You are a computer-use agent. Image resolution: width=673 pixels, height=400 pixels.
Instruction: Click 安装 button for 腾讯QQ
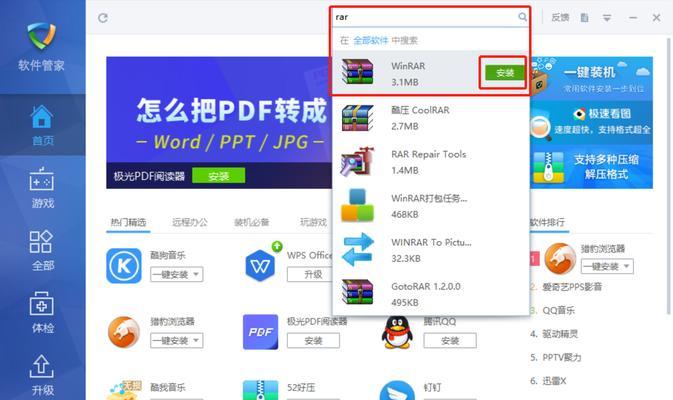coord(450,341)
